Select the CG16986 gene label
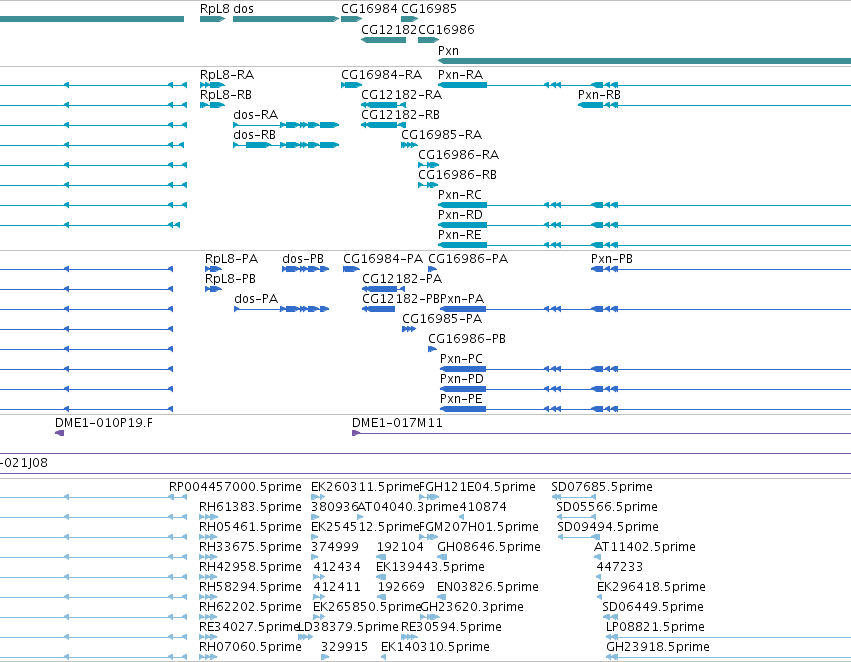The image size is (851, 662). tap(446, 29)
